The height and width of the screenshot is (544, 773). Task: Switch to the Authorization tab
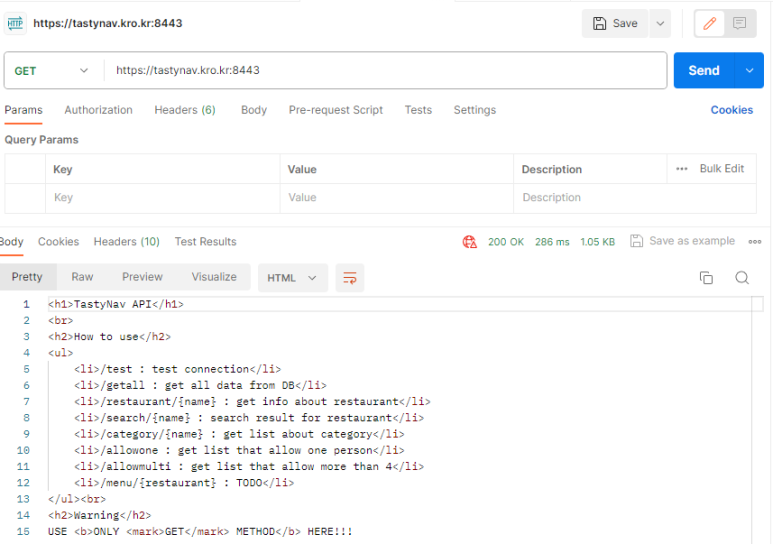(x=99, y=110)
